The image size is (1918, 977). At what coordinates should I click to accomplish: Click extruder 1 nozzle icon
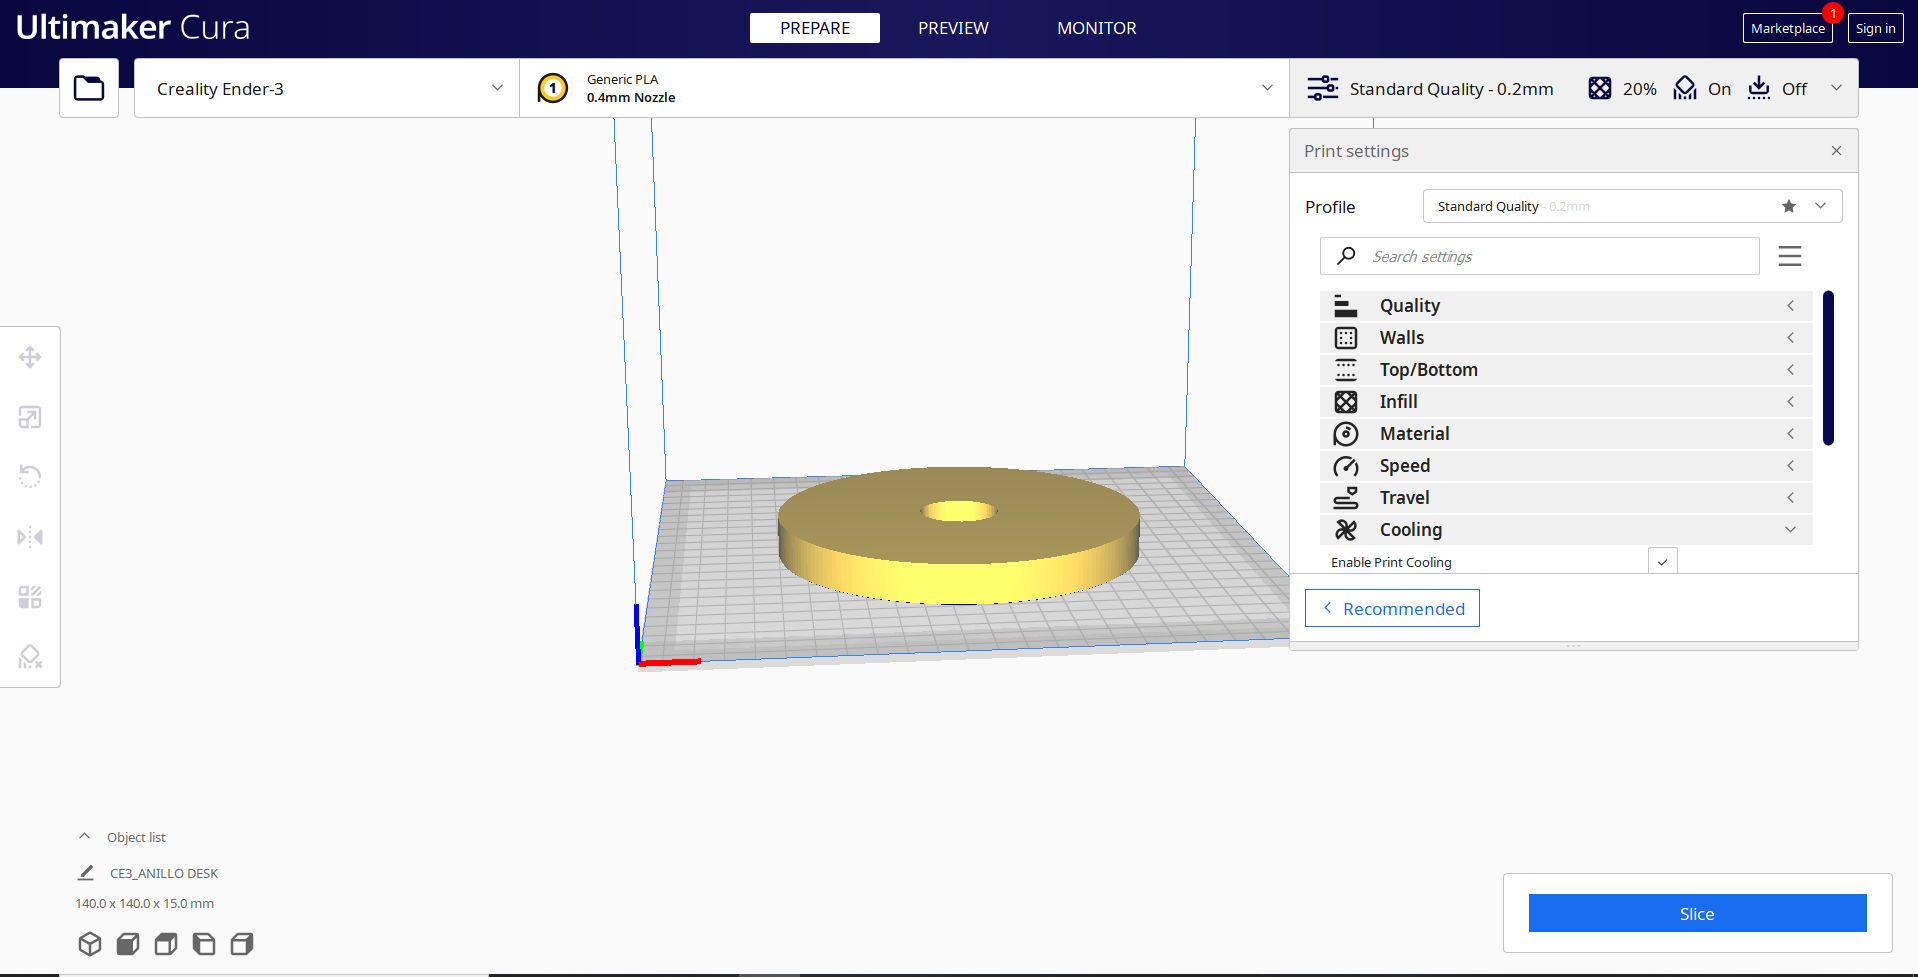[553, 88]
